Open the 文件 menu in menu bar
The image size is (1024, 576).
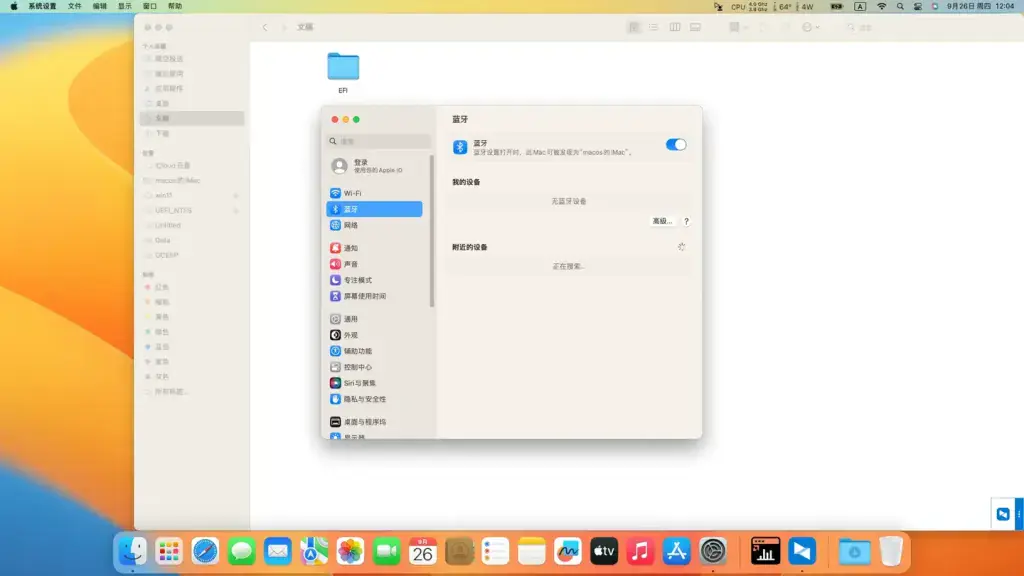74,6
